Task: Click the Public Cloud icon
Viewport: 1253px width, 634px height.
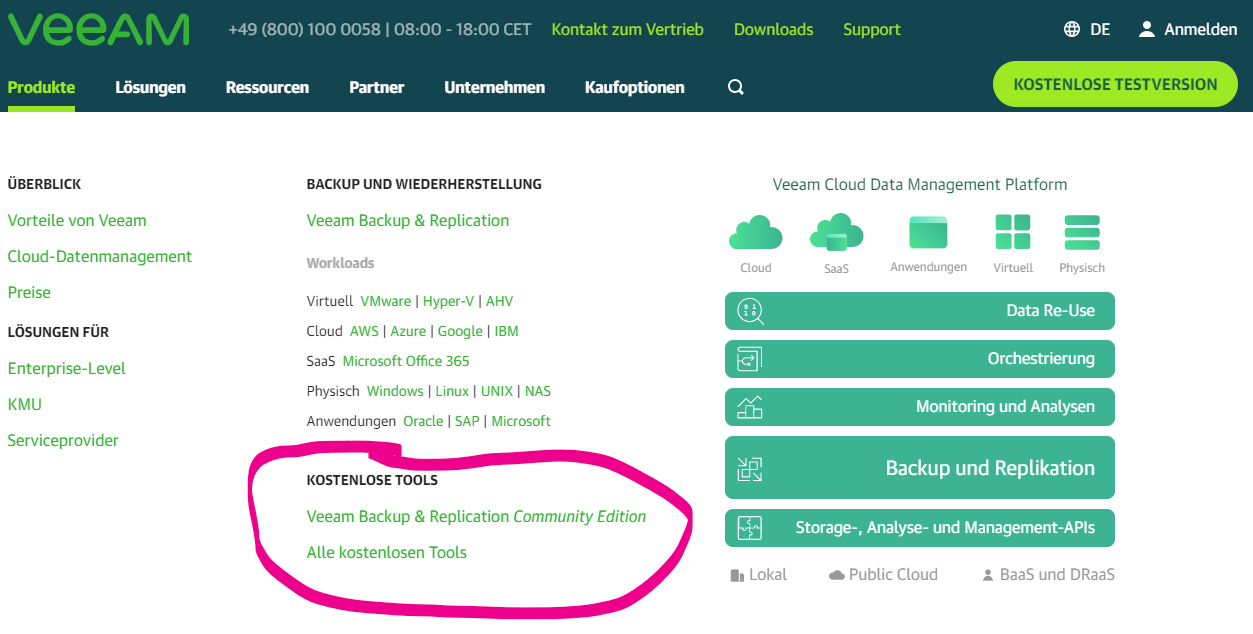Action: point(837,575)
